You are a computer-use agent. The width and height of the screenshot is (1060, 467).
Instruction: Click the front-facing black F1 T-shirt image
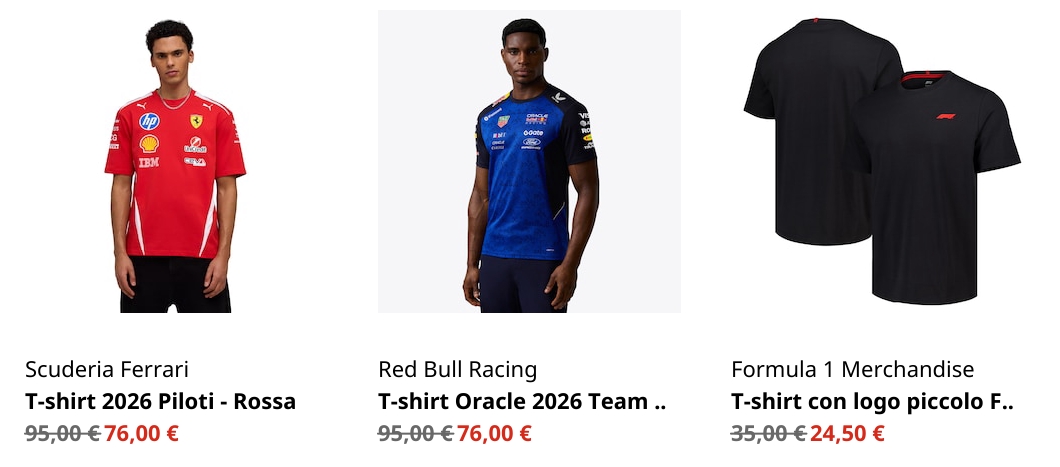pos(936,187)
